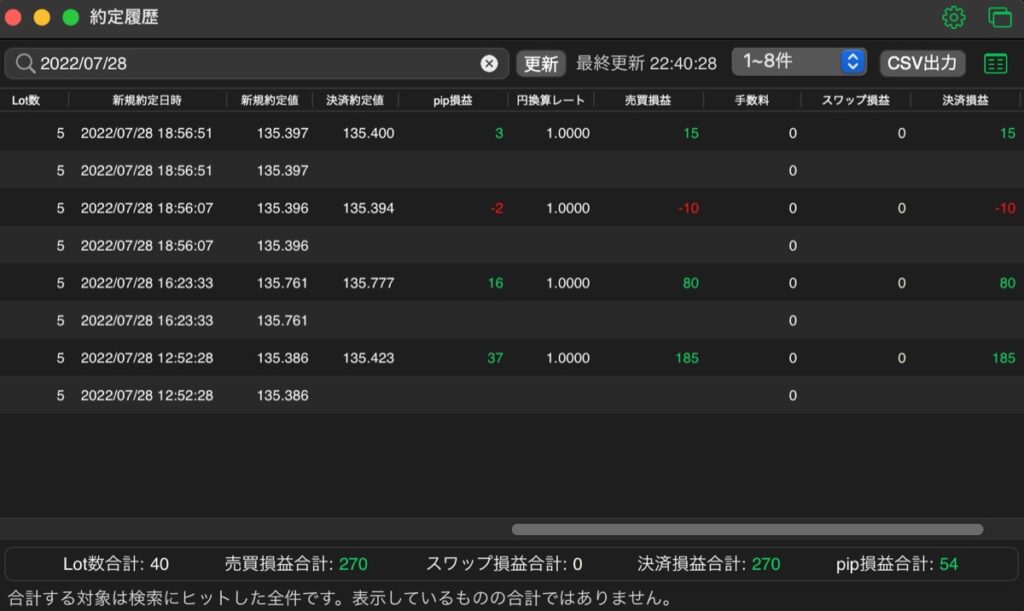Sort by 売買損益 column header
This screenshot has width=1024, height=611.
pos(647,100)
